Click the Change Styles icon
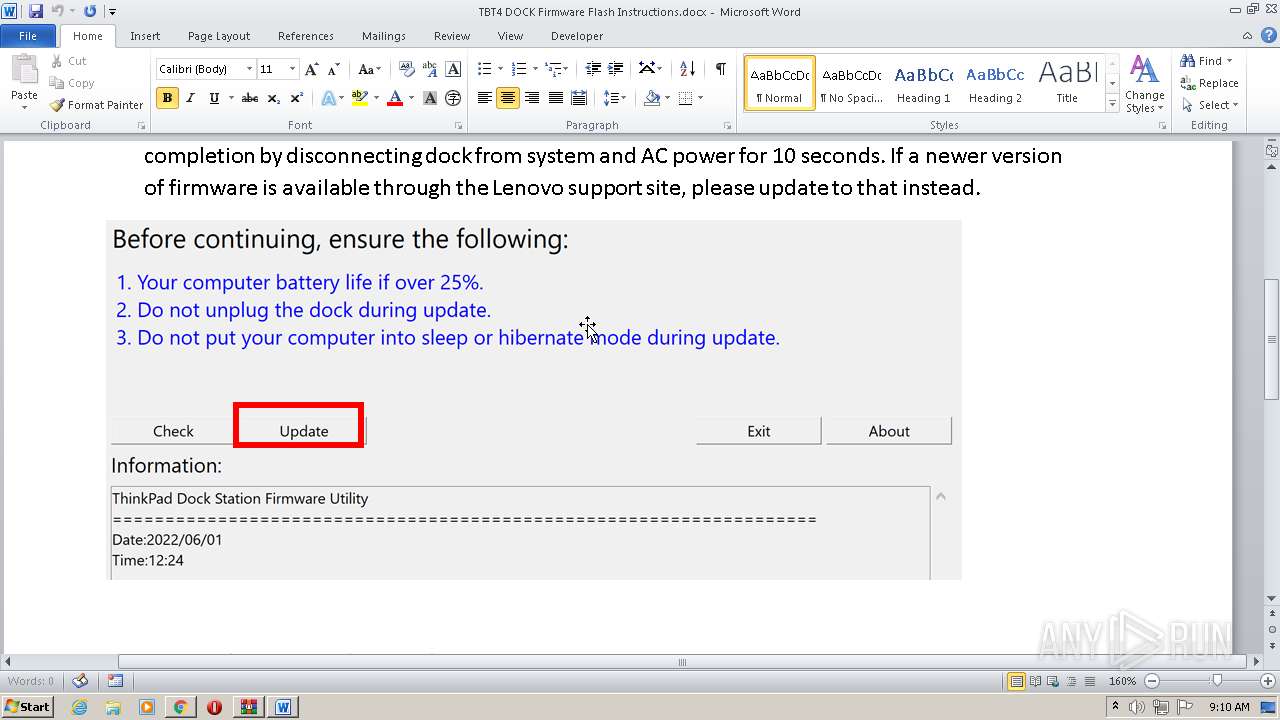This screenshot has height=720, width=1280. point(1144,84)
